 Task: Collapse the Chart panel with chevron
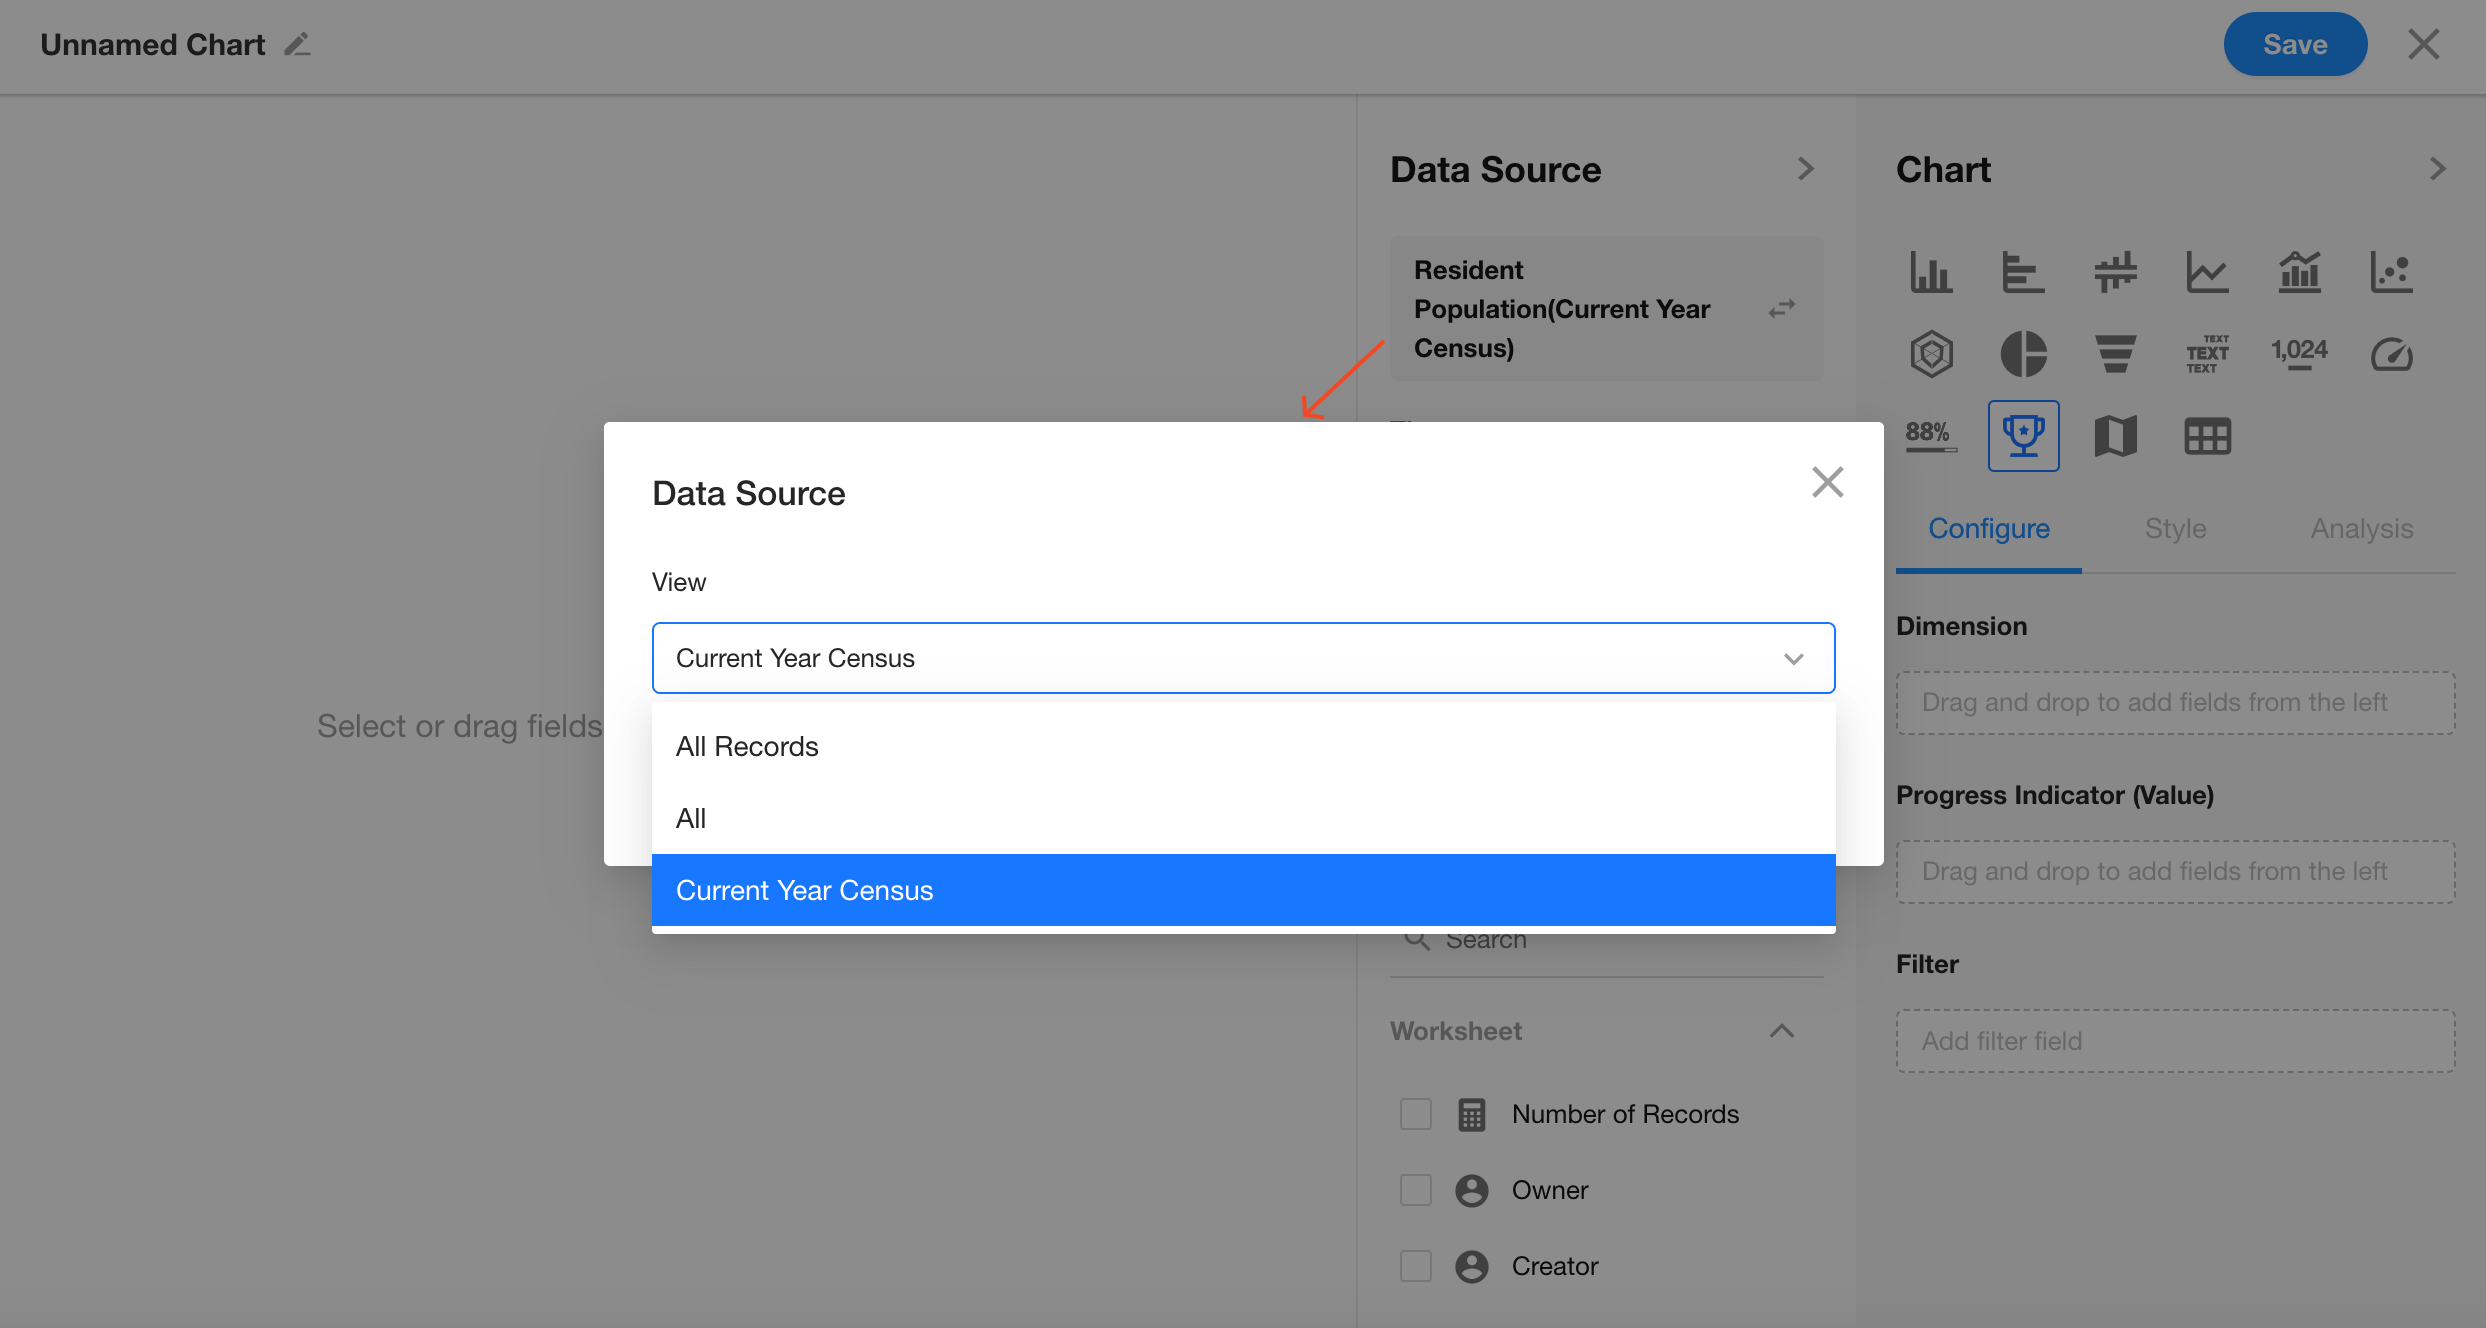pyautogui.click(x=2437, y=169)
